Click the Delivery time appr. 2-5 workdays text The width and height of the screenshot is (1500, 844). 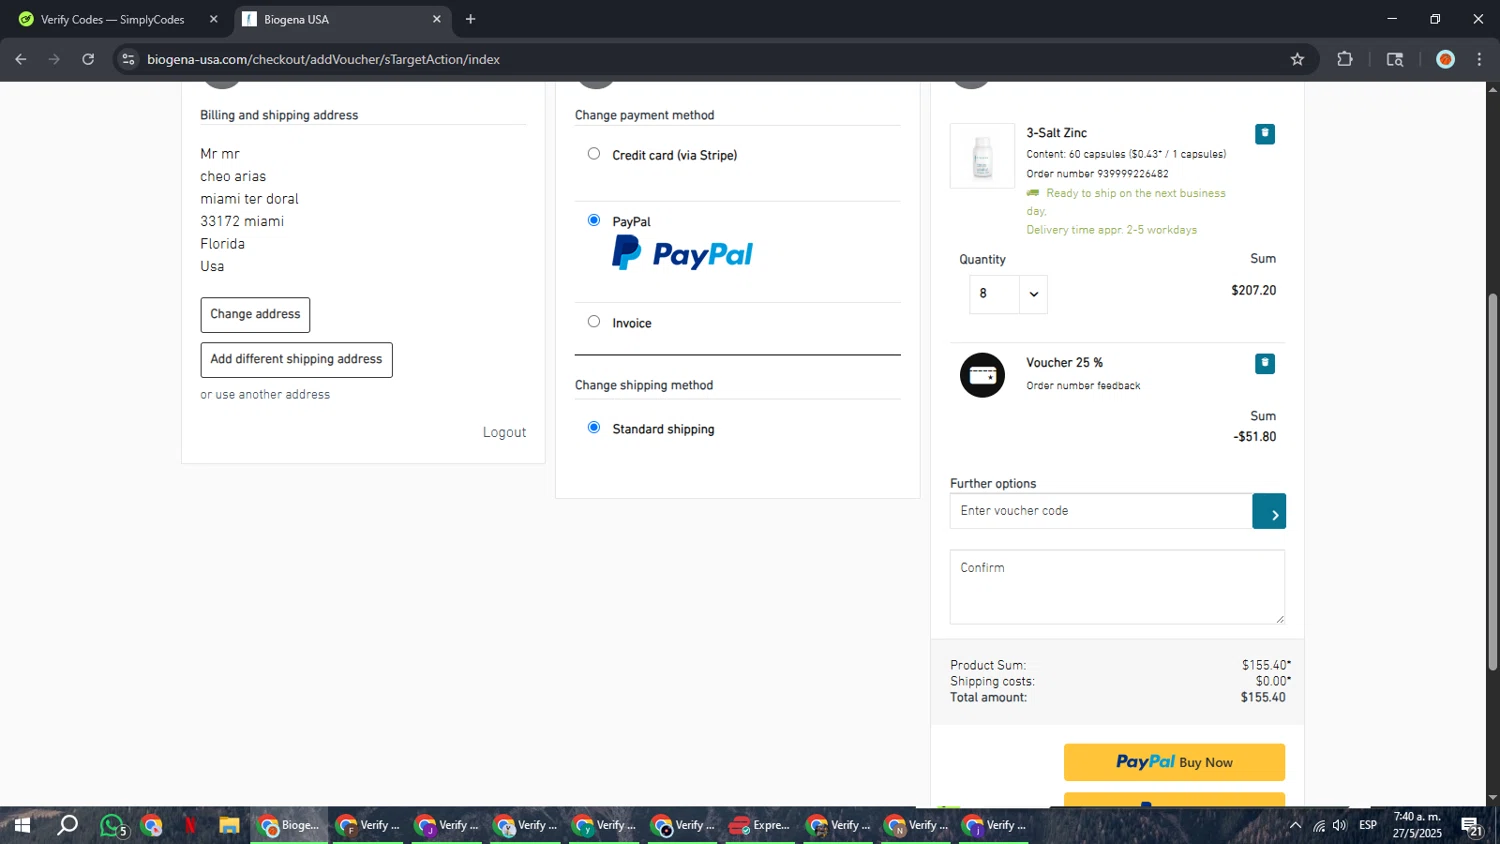[1111, 230]
